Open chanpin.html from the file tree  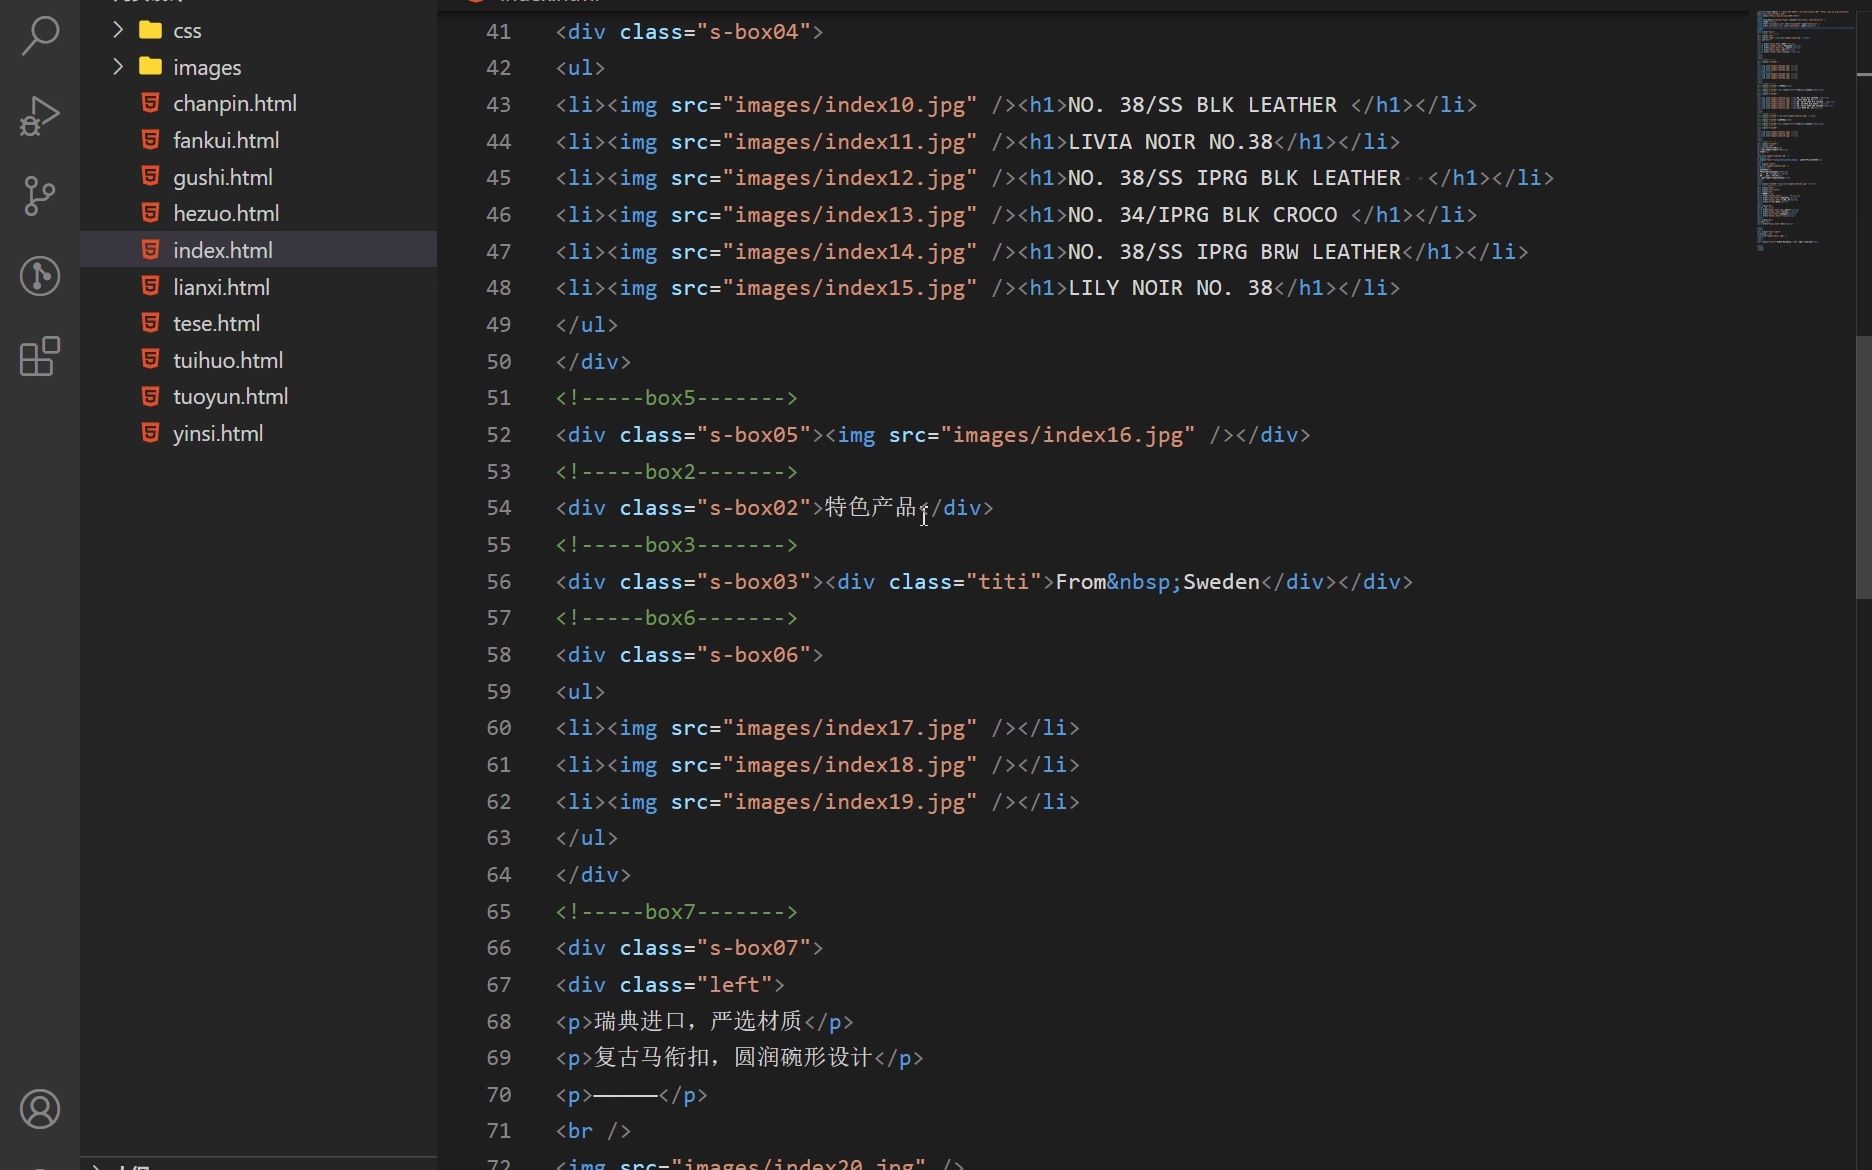click(x=234, y=103)
